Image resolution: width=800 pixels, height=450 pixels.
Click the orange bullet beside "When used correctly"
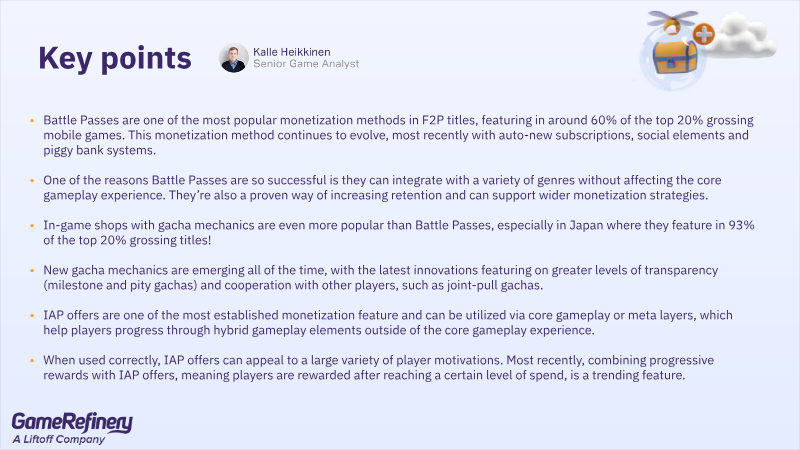tap(32, 359)
